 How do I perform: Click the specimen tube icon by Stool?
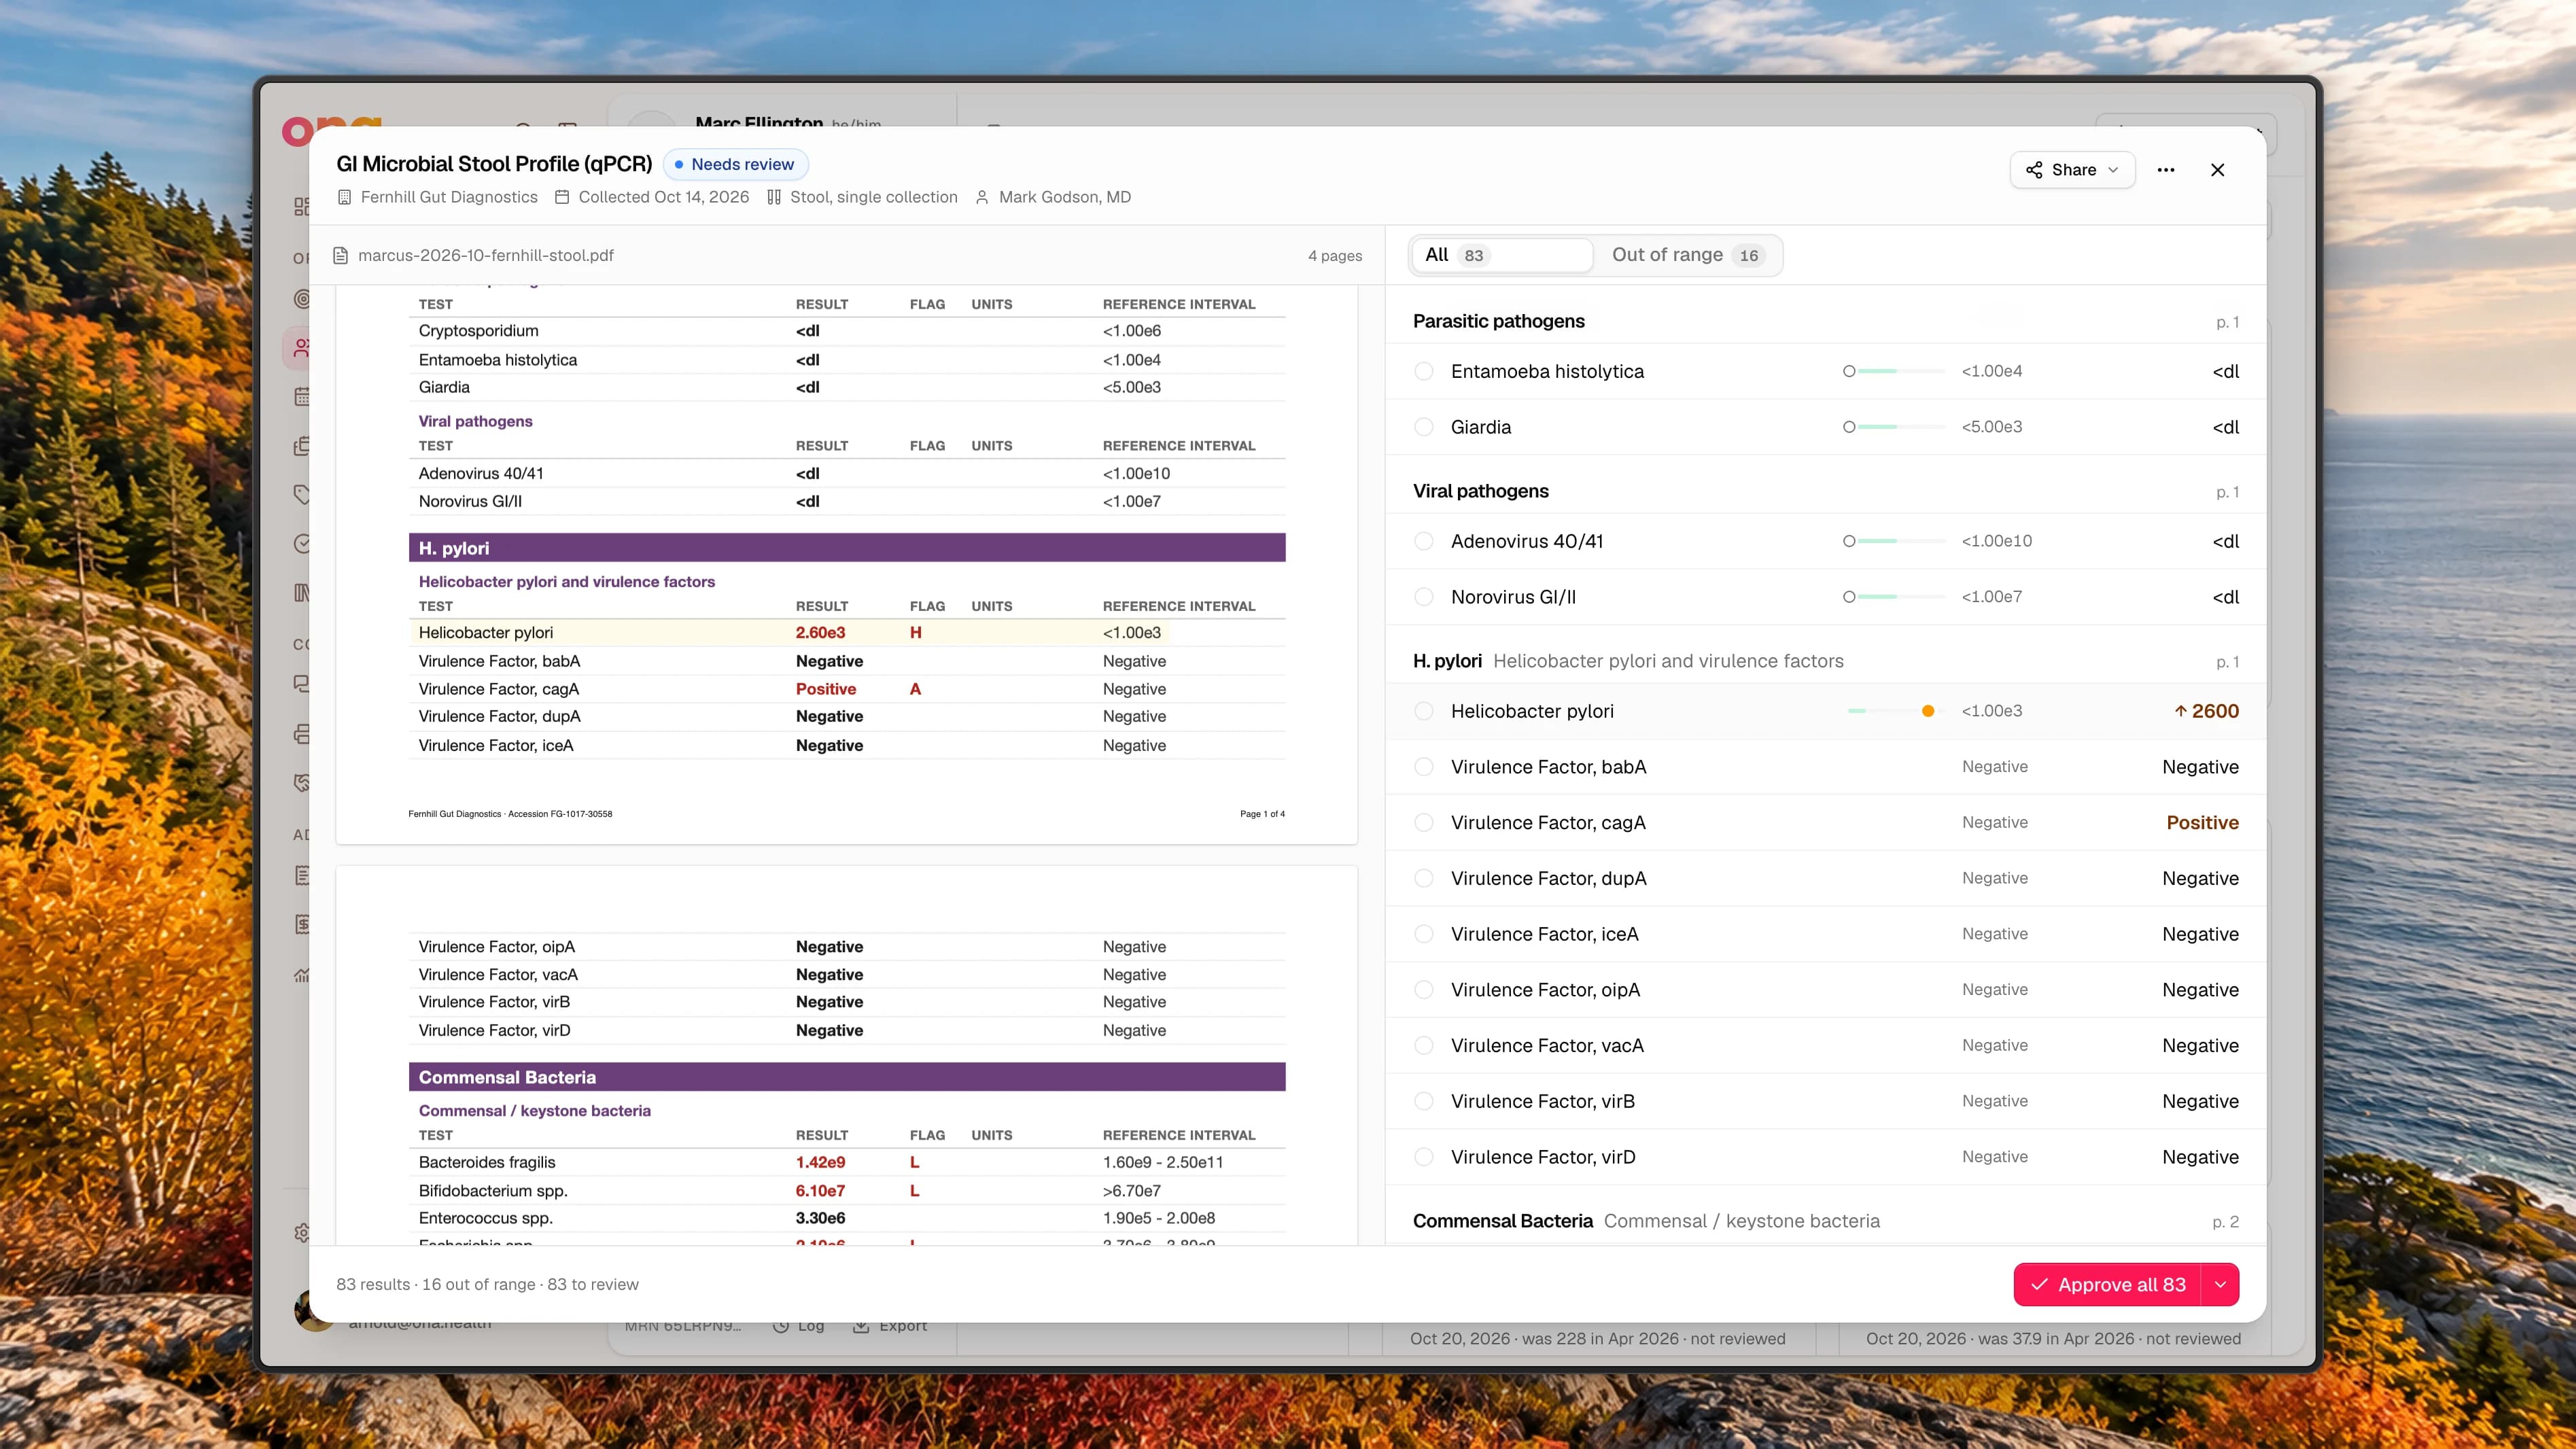(774, 197)
